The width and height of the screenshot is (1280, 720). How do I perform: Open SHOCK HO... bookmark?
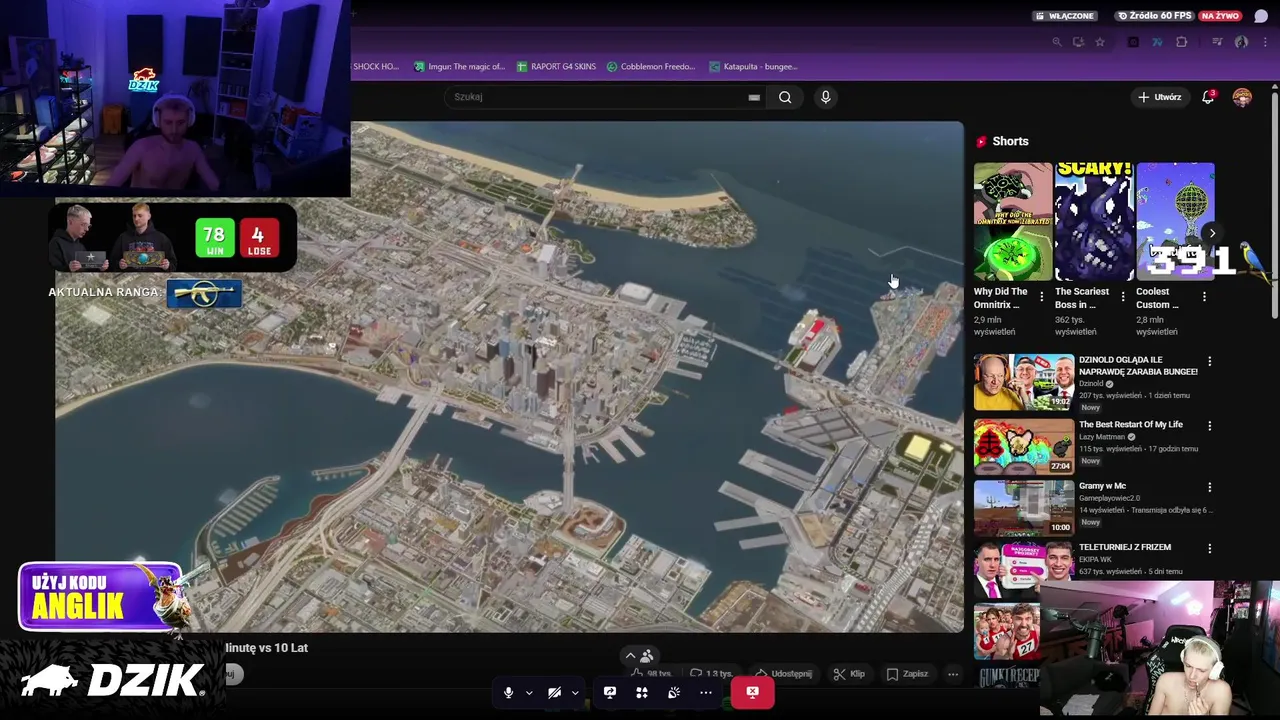click(376, 67)
